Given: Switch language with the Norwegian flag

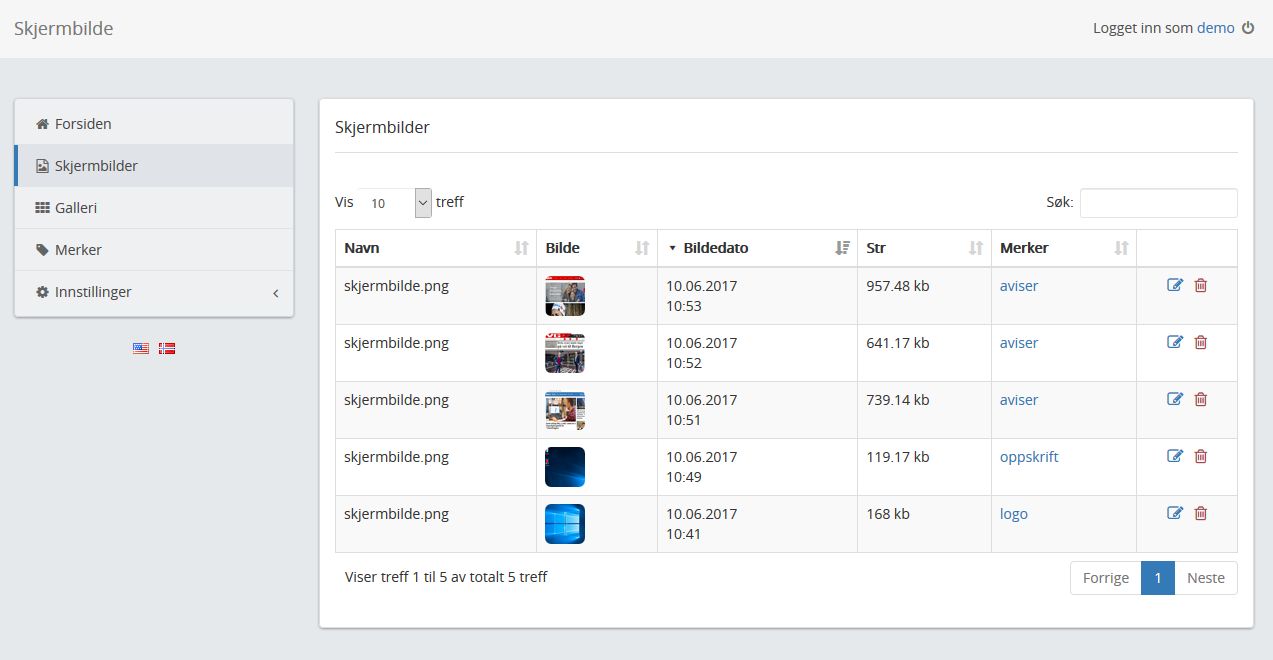Looking at the screenshot, I should tap(167, 349).
